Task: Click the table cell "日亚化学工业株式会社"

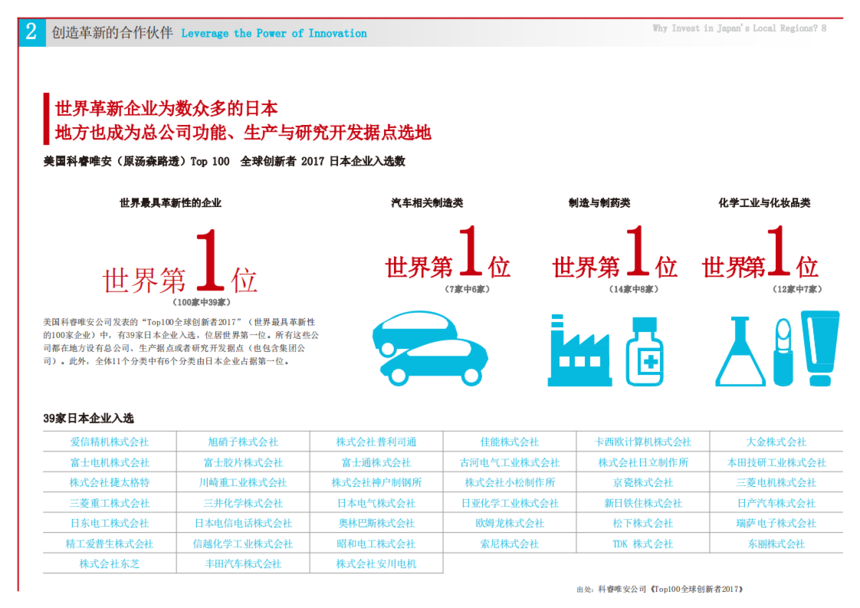Action: (510, 503)
